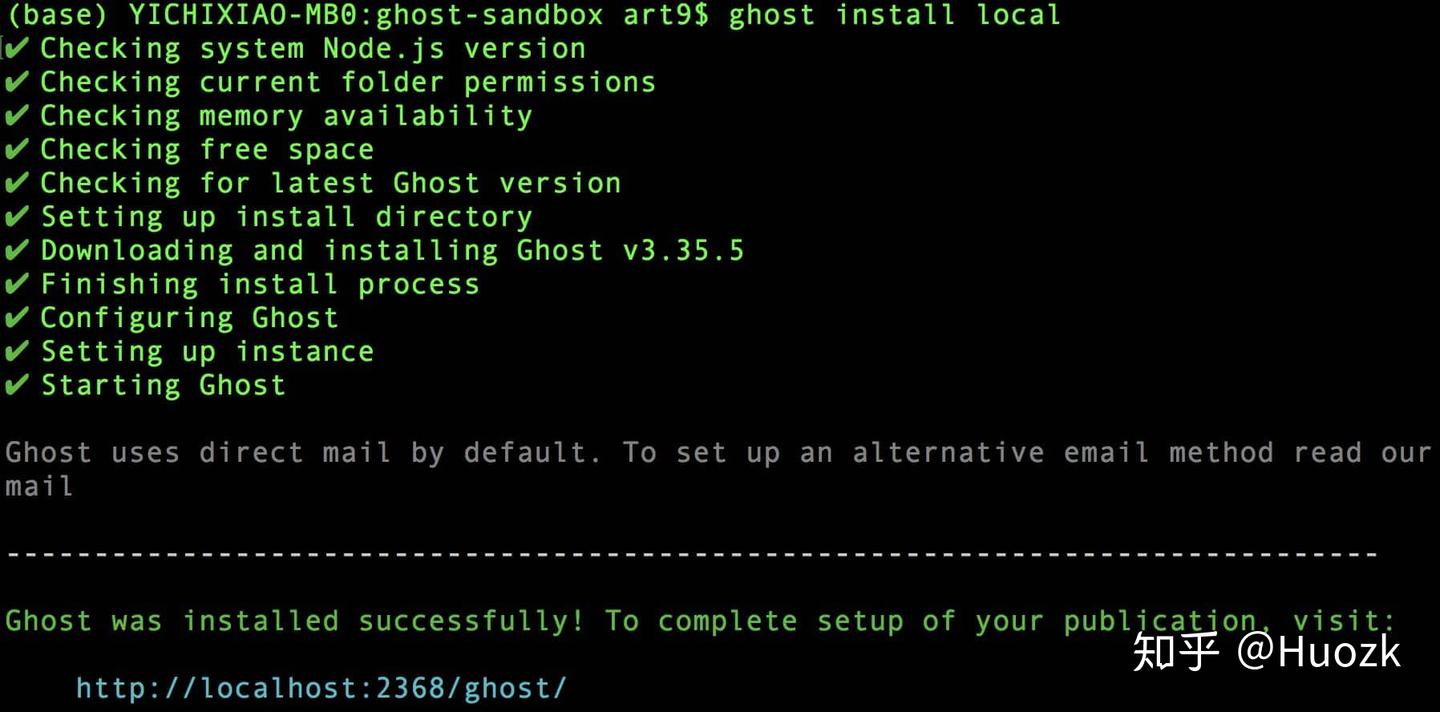The width and height of the screenshot is (1440, 712).
Task: Click the dashed separator line
Action: [x=692, y=554]
